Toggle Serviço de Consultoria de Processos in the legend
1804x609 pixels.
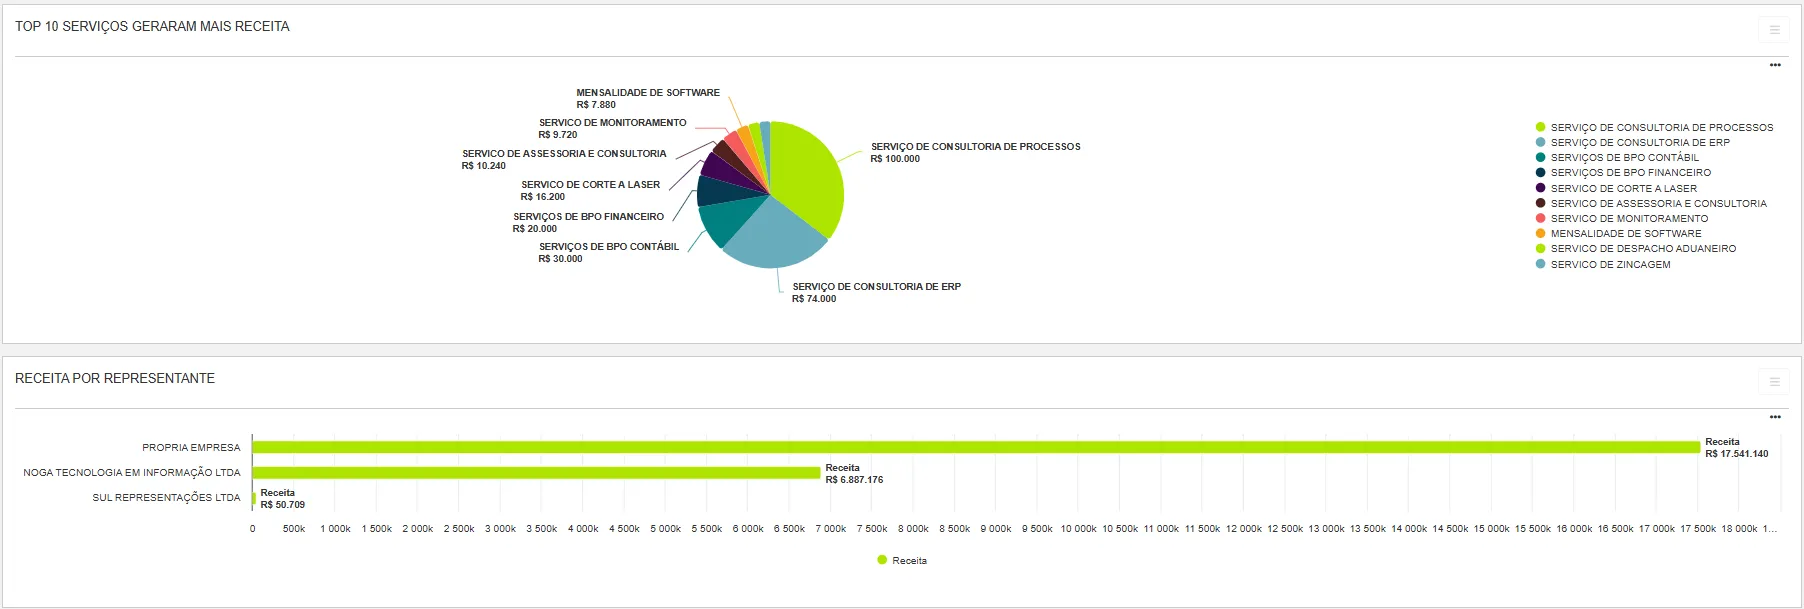(x=1661, y=127)
